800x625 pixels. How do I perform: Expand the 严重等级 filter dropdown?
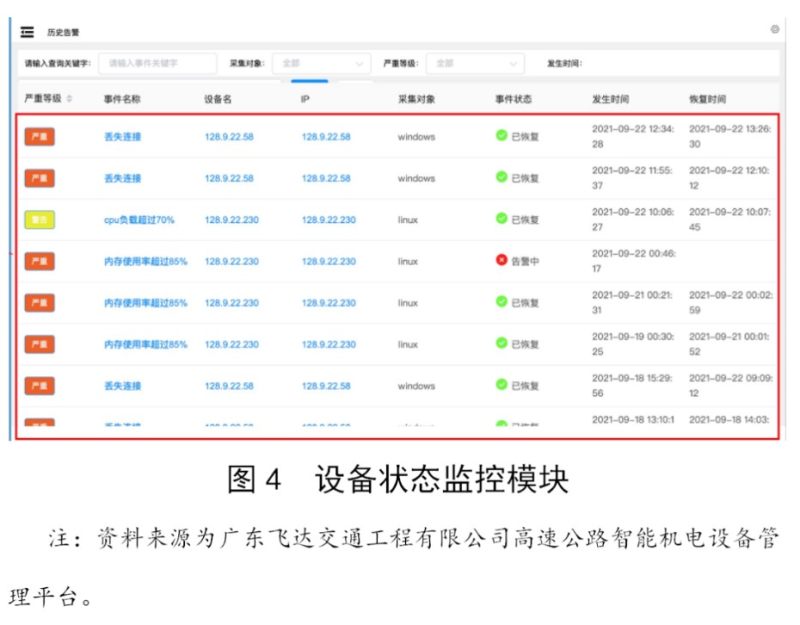point(474,63)
